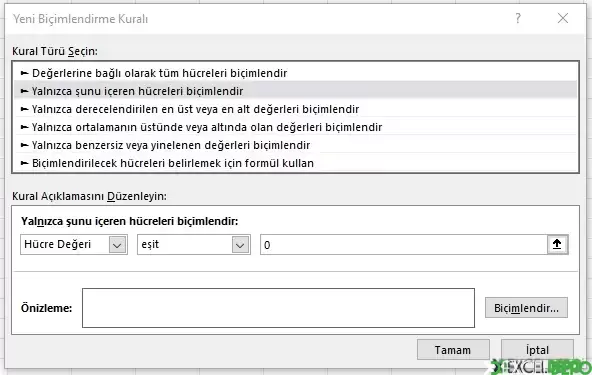Click the range selector arrow icon
Viewport: 592px width, 375px height.
click(x=557, y=244)
